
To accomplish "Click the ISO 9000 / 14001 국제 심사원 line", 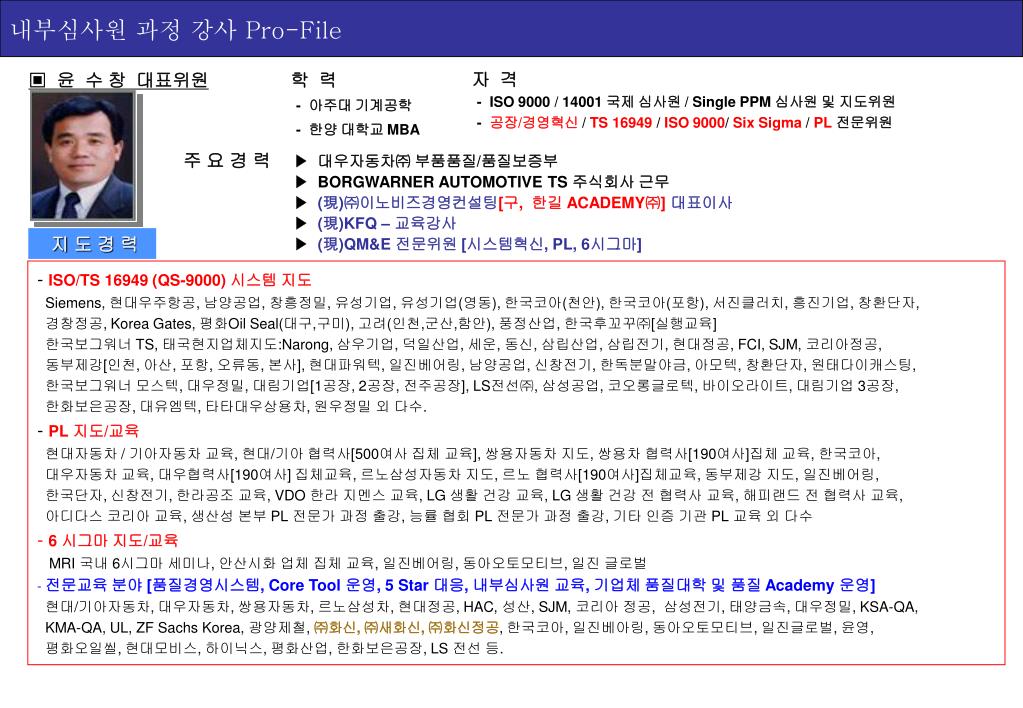I will coord(692,102).
